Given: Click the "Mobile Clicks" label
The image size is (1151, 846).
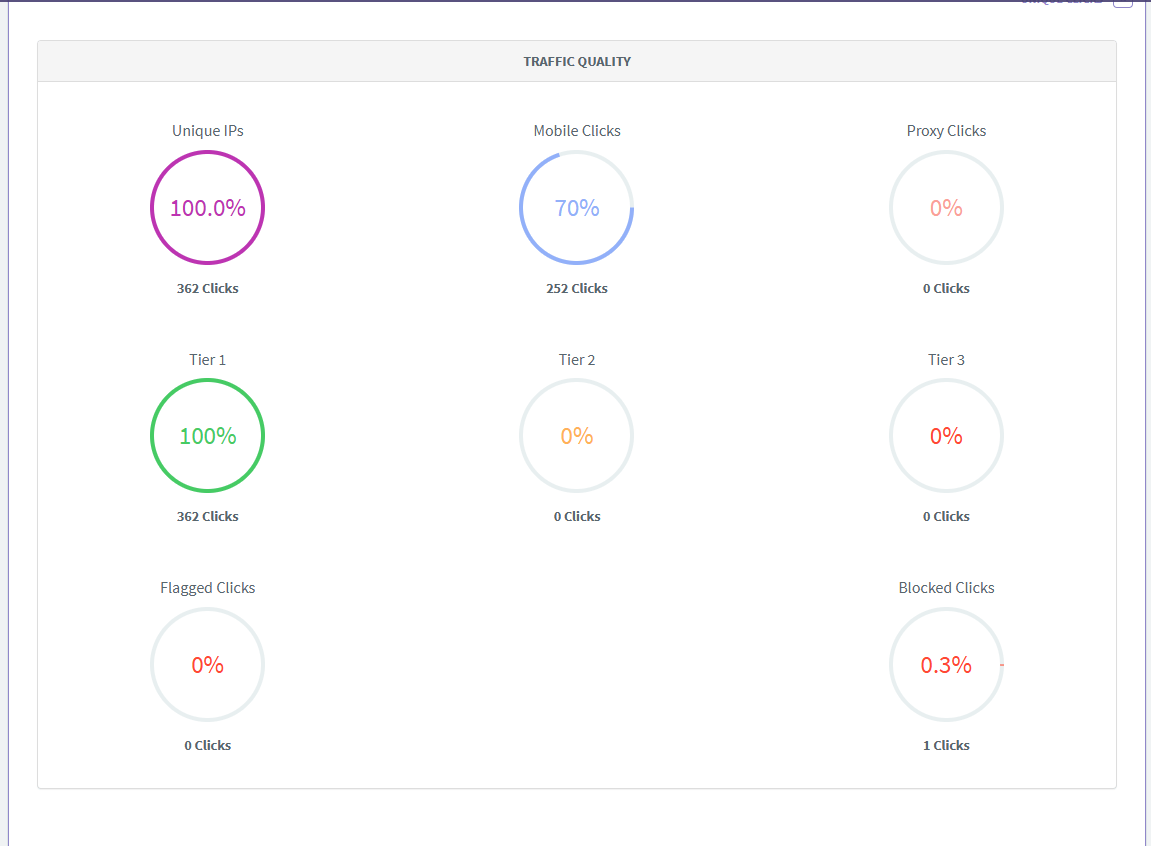Looking at the screenshot, I should tap(577, 131).
